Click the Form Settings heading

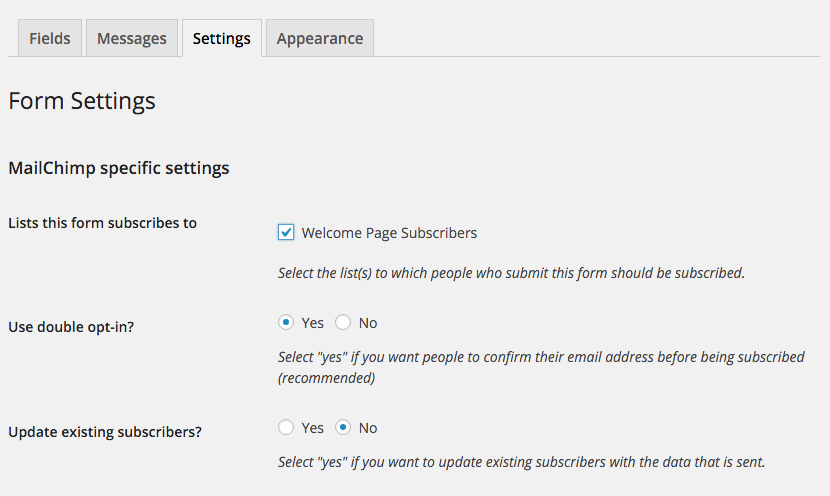82,101
